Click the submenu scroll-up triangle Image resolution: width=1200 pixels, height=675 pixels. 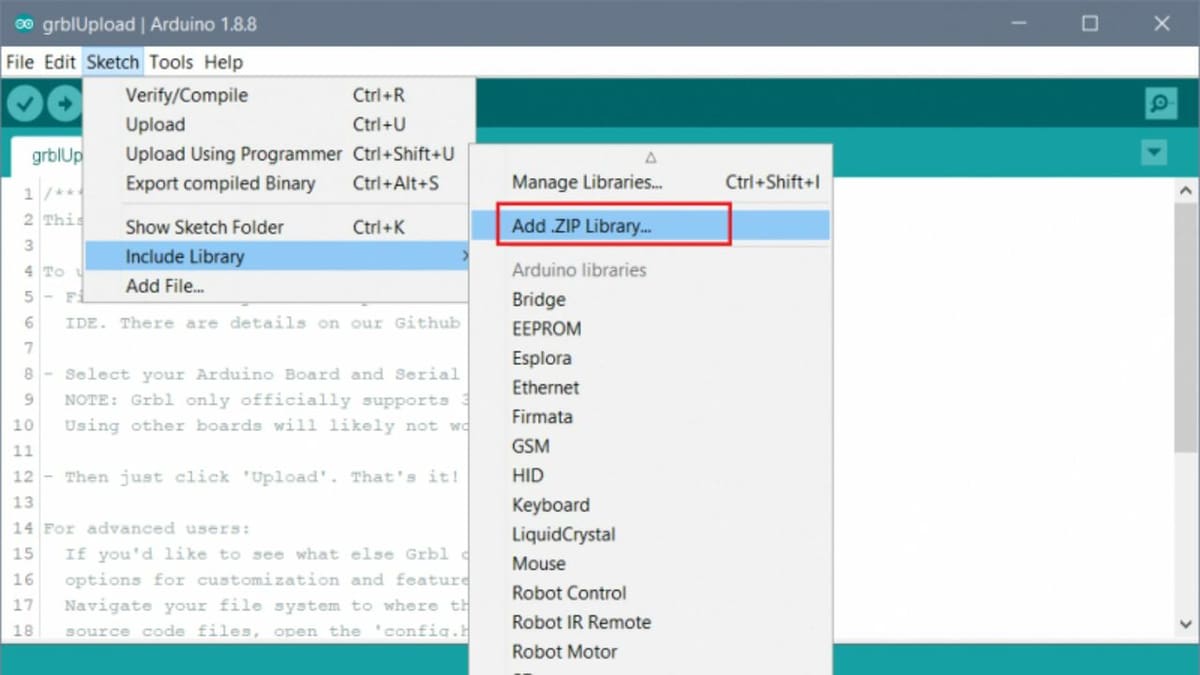[651, 157]
